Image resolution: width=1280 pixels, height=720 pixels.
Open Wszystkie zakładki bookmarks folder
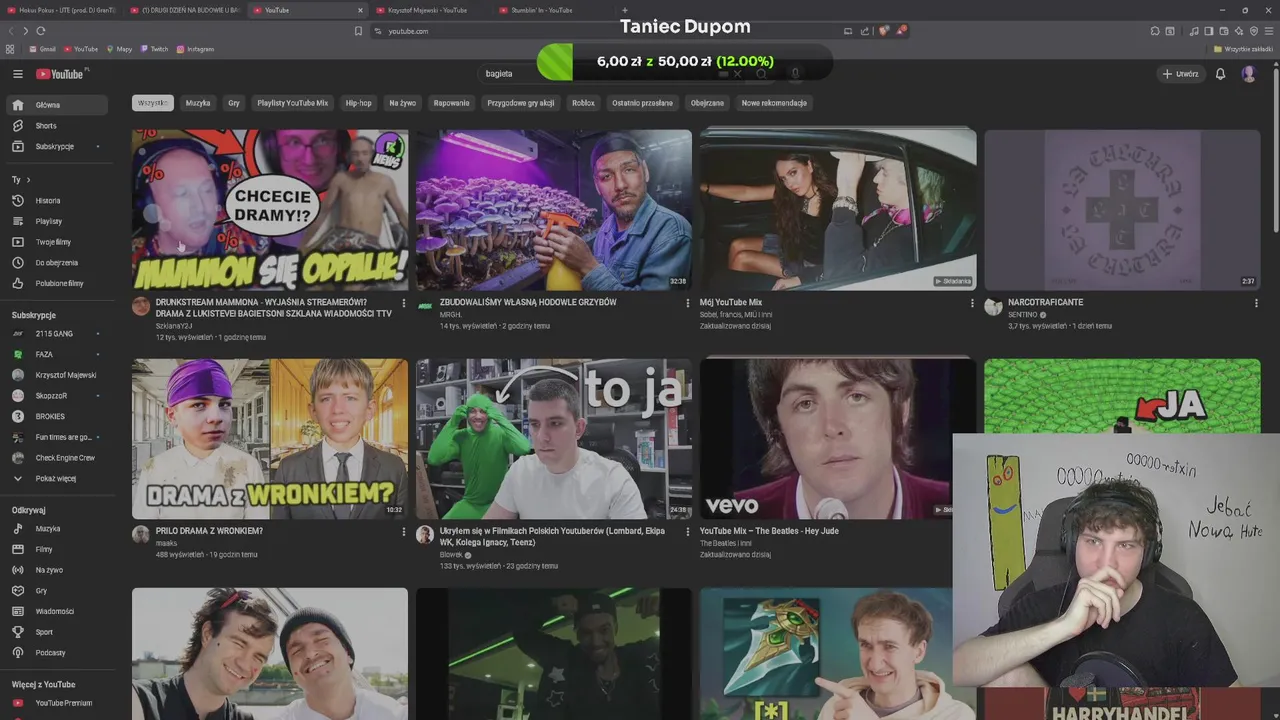pos(1243,49)
